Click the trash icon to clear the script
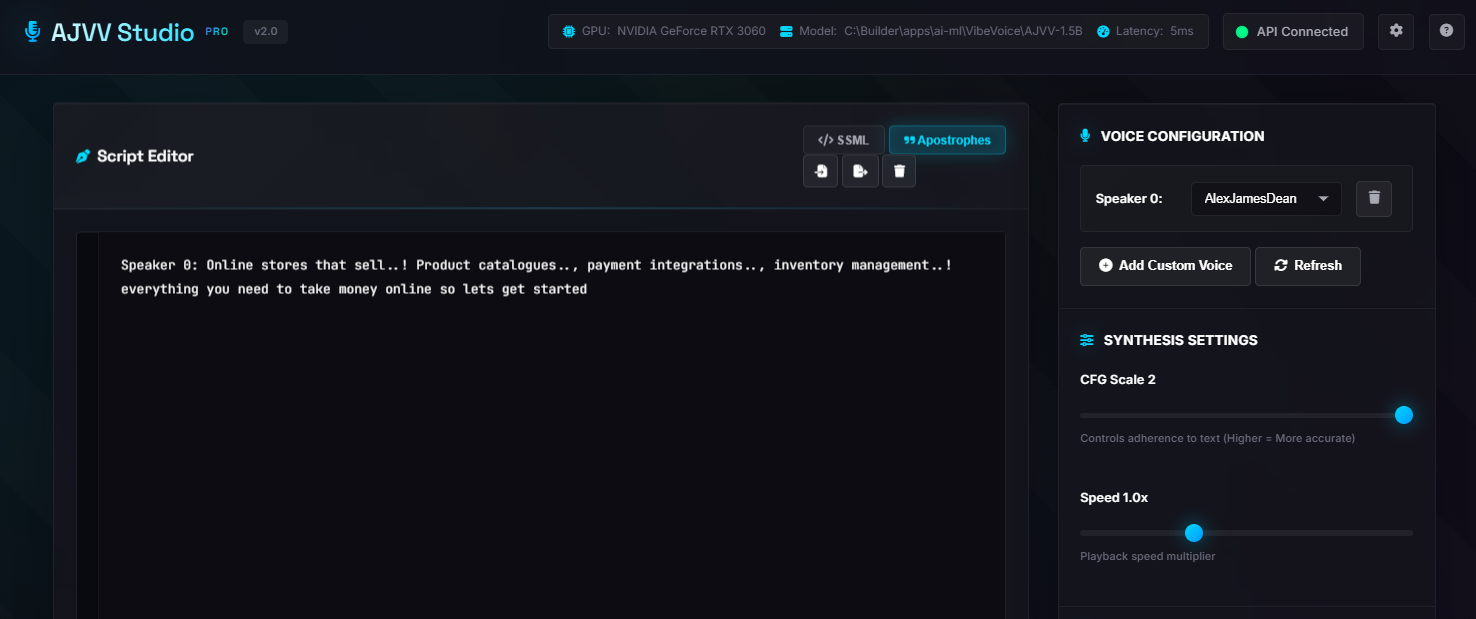 click(x=898, y=170)
